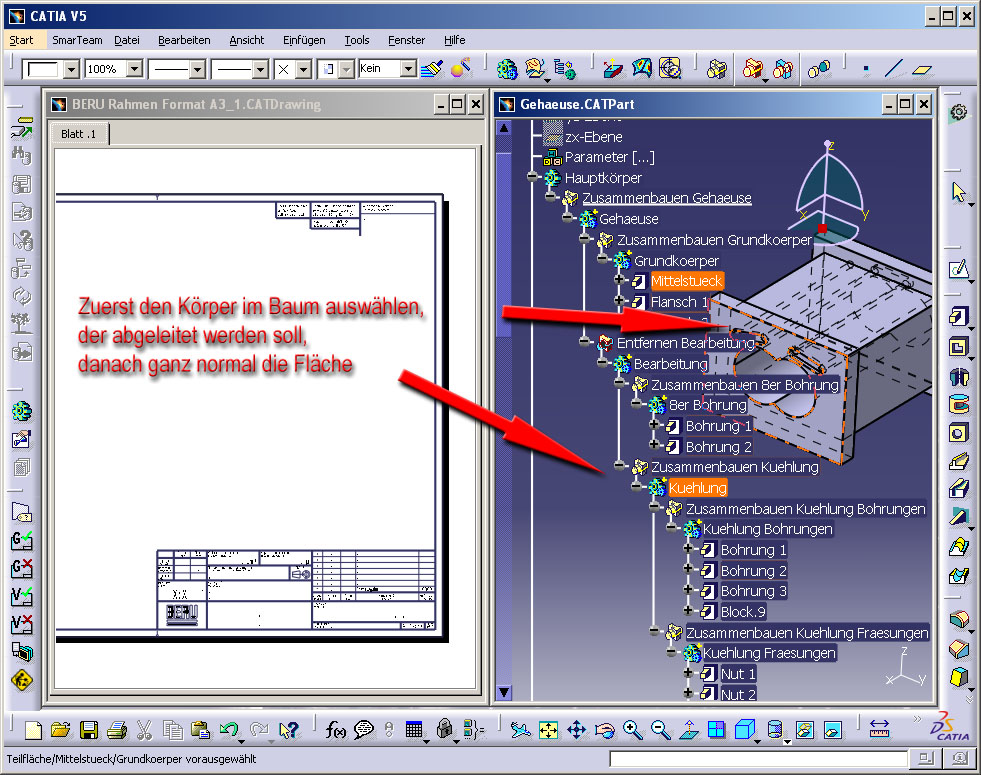Image resolution: width=981 pixels, height=775 pixels.
Task: Click the G with green check icon
Action: (22, 540)
